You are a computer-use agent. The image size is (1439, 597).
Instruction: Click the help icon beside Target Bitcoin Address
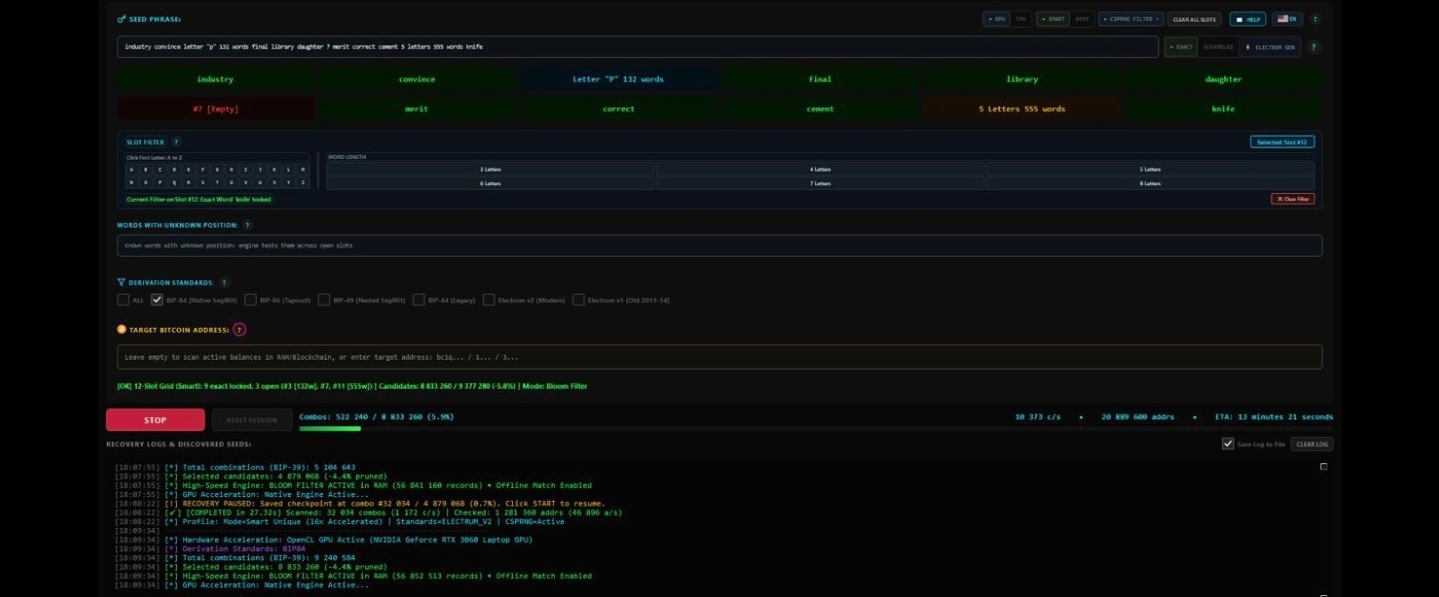tap(239, 329)
